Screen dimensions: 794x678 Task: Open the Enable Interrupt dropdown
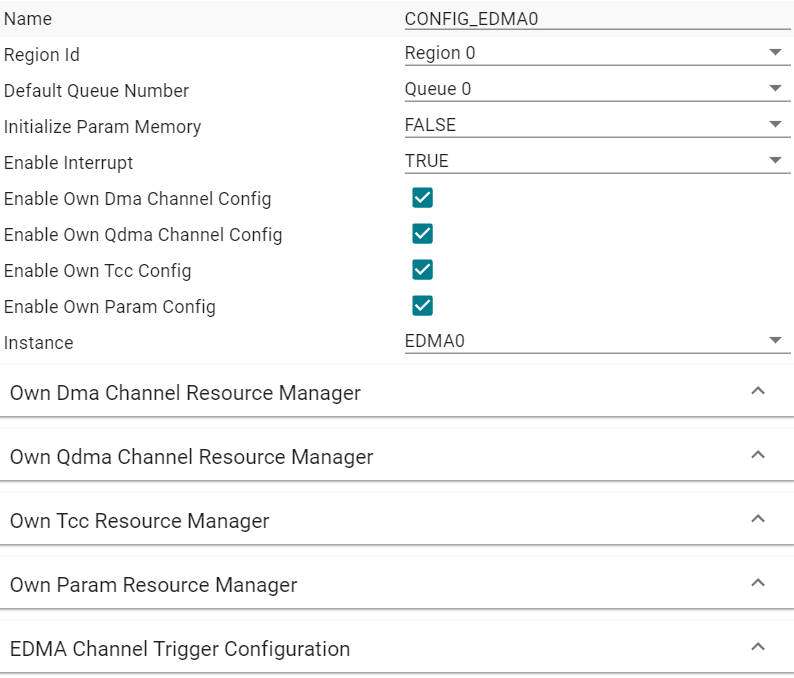tap(590, 161)
